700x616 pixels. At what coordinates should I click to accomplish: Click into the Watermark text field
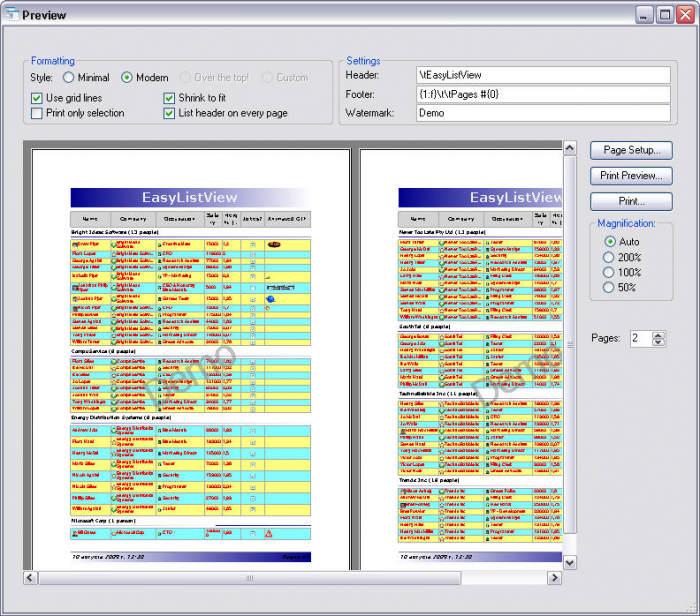(x=543, y=113)
